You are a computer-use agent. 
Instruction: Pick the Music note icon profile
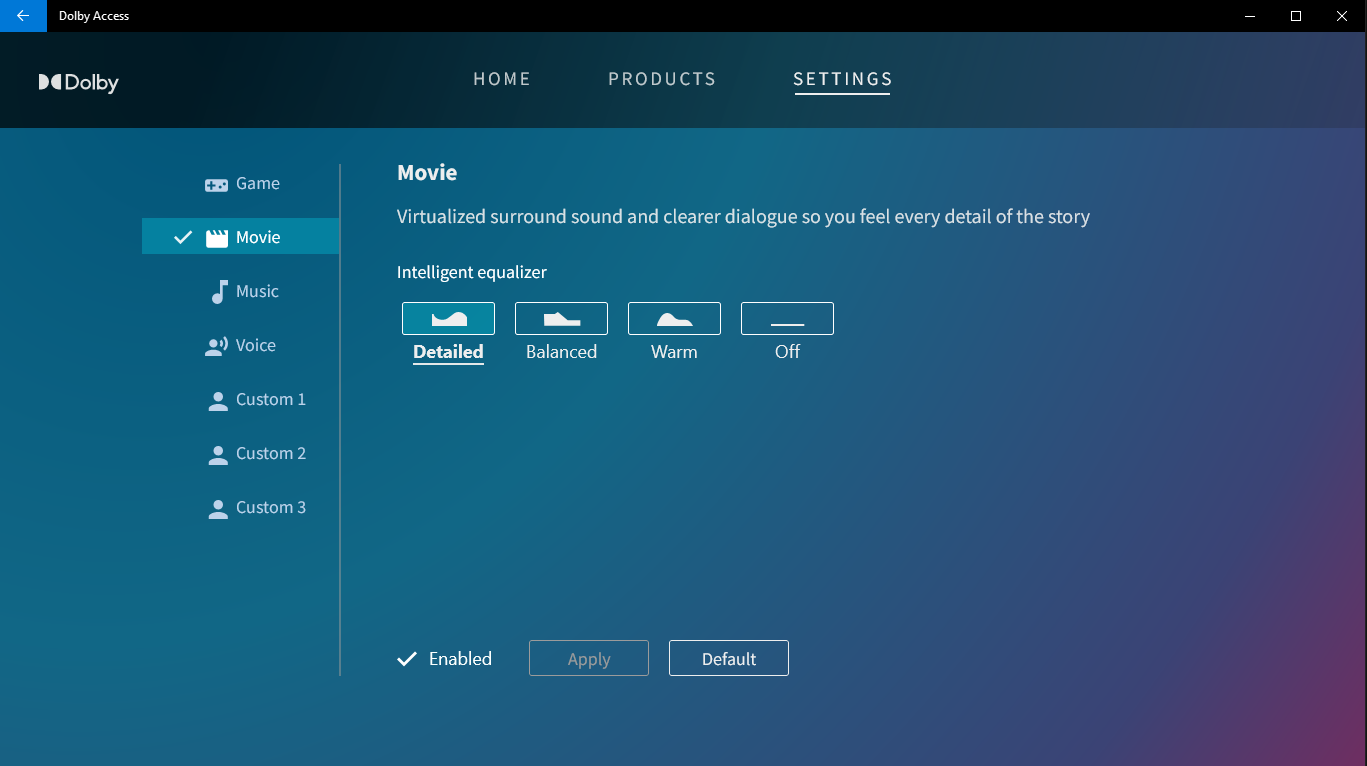click(219, 291)
